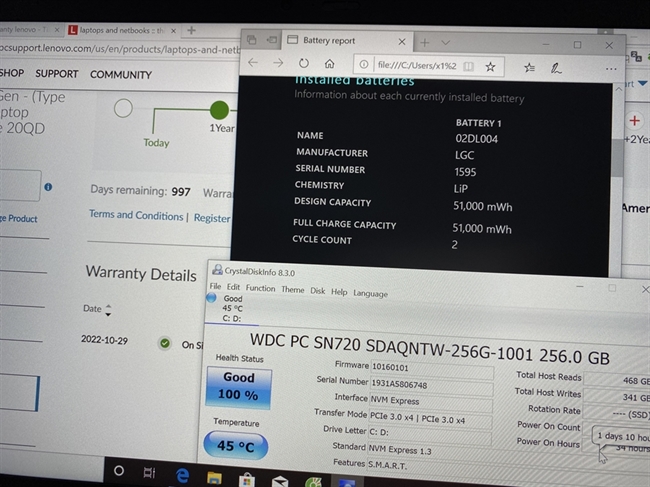Open Task View on Windows taskbar
Viewport: 650px width, 487px height.
[x=149, y=472]
